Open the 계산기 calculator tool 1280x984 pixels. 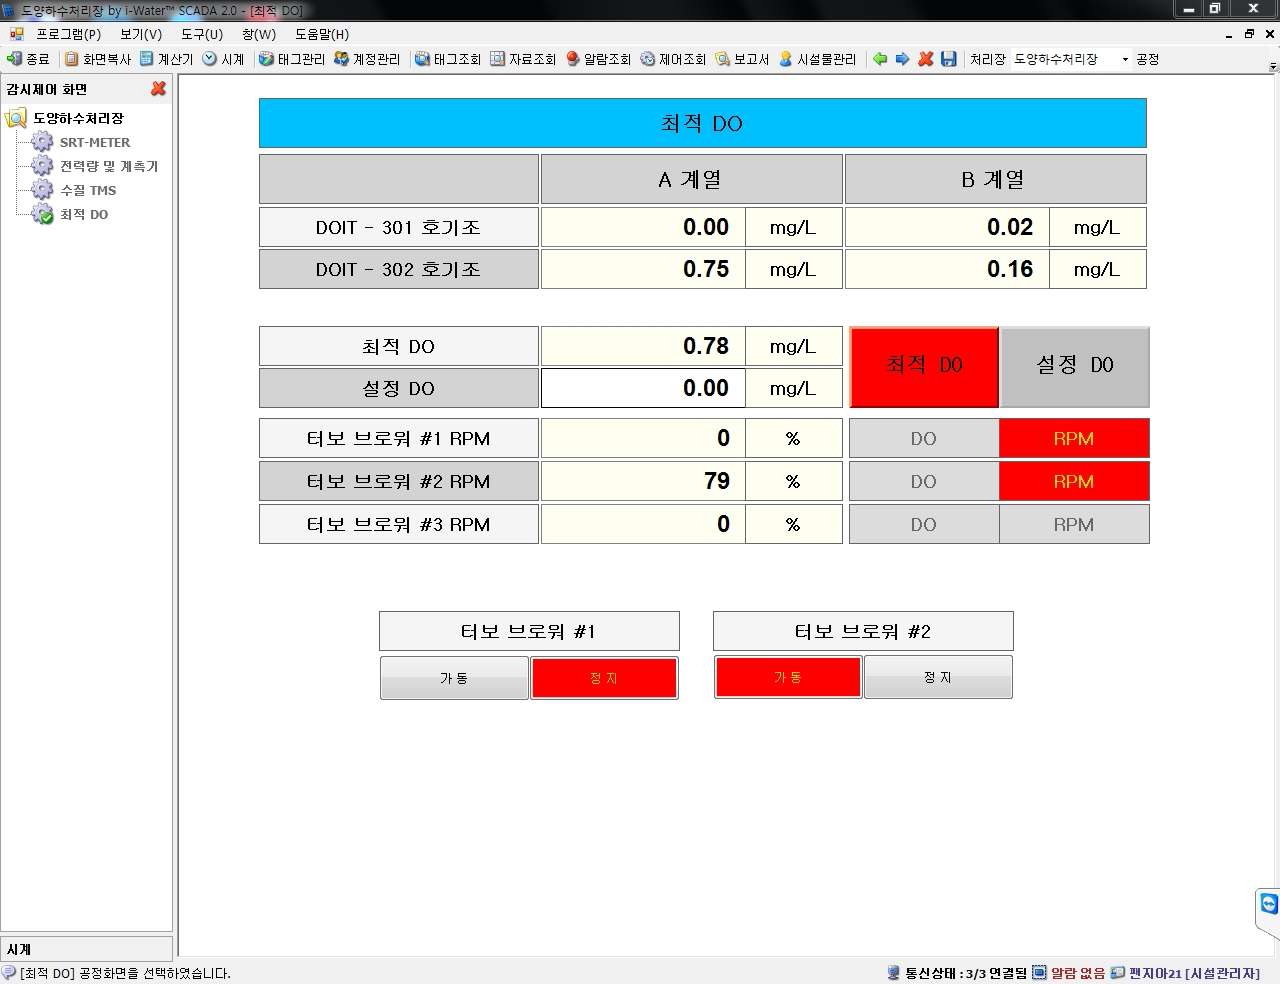[x=166, y=59]
